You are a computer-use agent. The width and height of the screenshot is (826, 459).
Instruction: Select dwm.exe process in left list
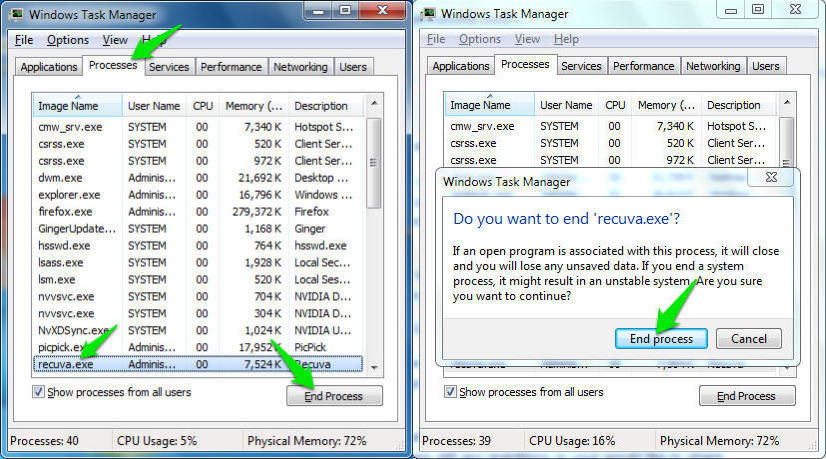click(198, 178)
